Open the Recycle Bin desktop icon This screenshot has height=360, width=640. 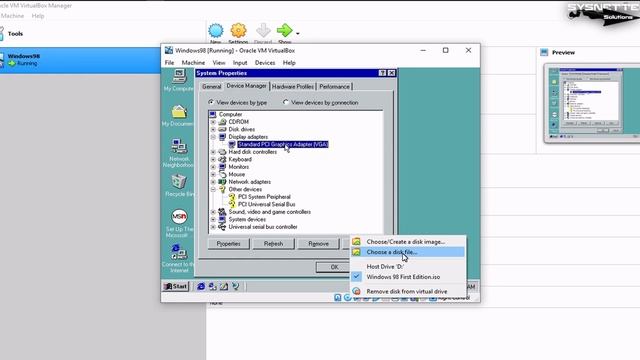coord(179,182)
